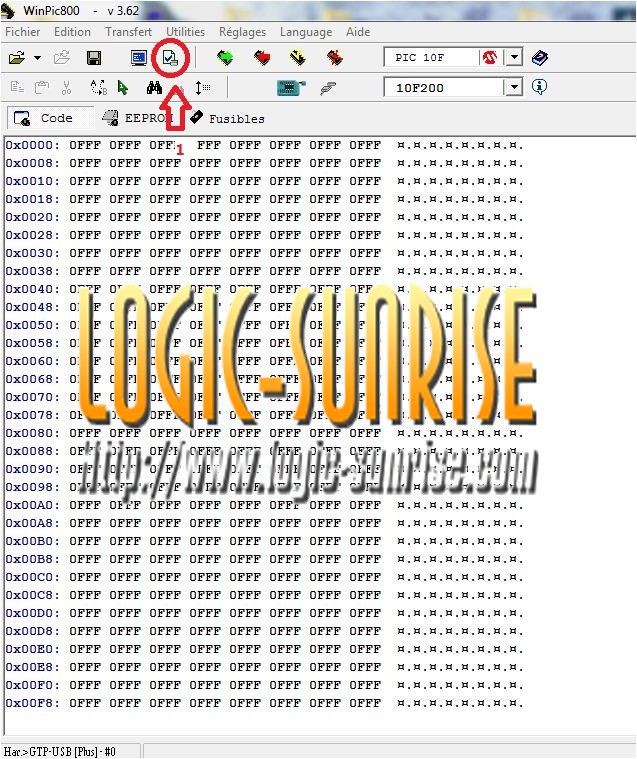Click address 0x00F8 row label
Screen dimensions: 637x759
tap(32, 703)
